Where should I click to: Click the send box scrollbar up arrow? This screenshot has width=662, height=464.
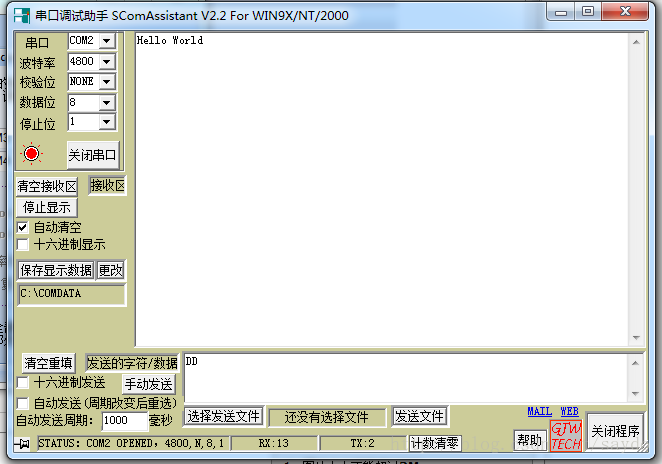(635, 363)
